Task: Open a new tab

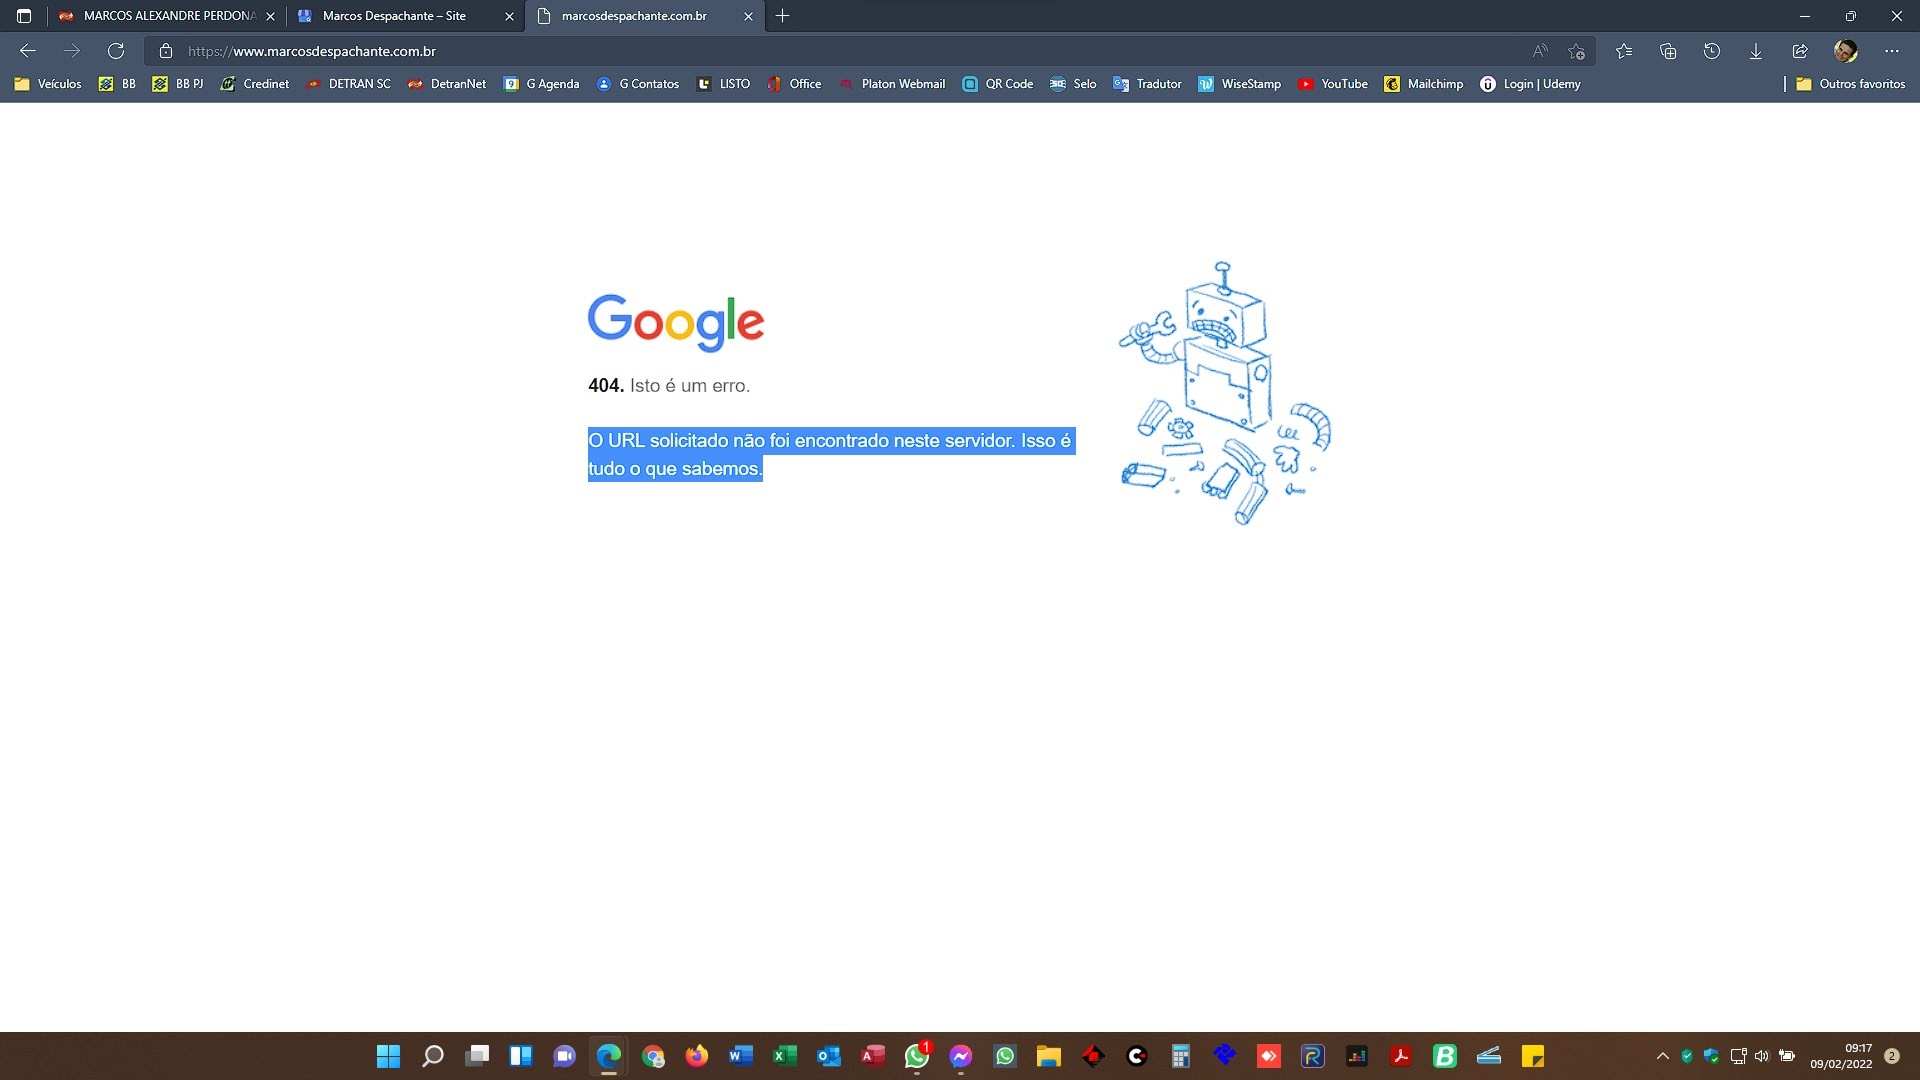Action: 783,16
